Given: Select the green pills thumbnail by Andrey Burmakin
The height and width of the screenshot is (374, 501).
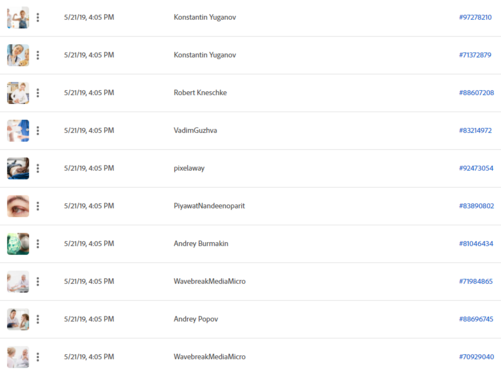Looking at the screenshot, I should click(x=18, y=244).
